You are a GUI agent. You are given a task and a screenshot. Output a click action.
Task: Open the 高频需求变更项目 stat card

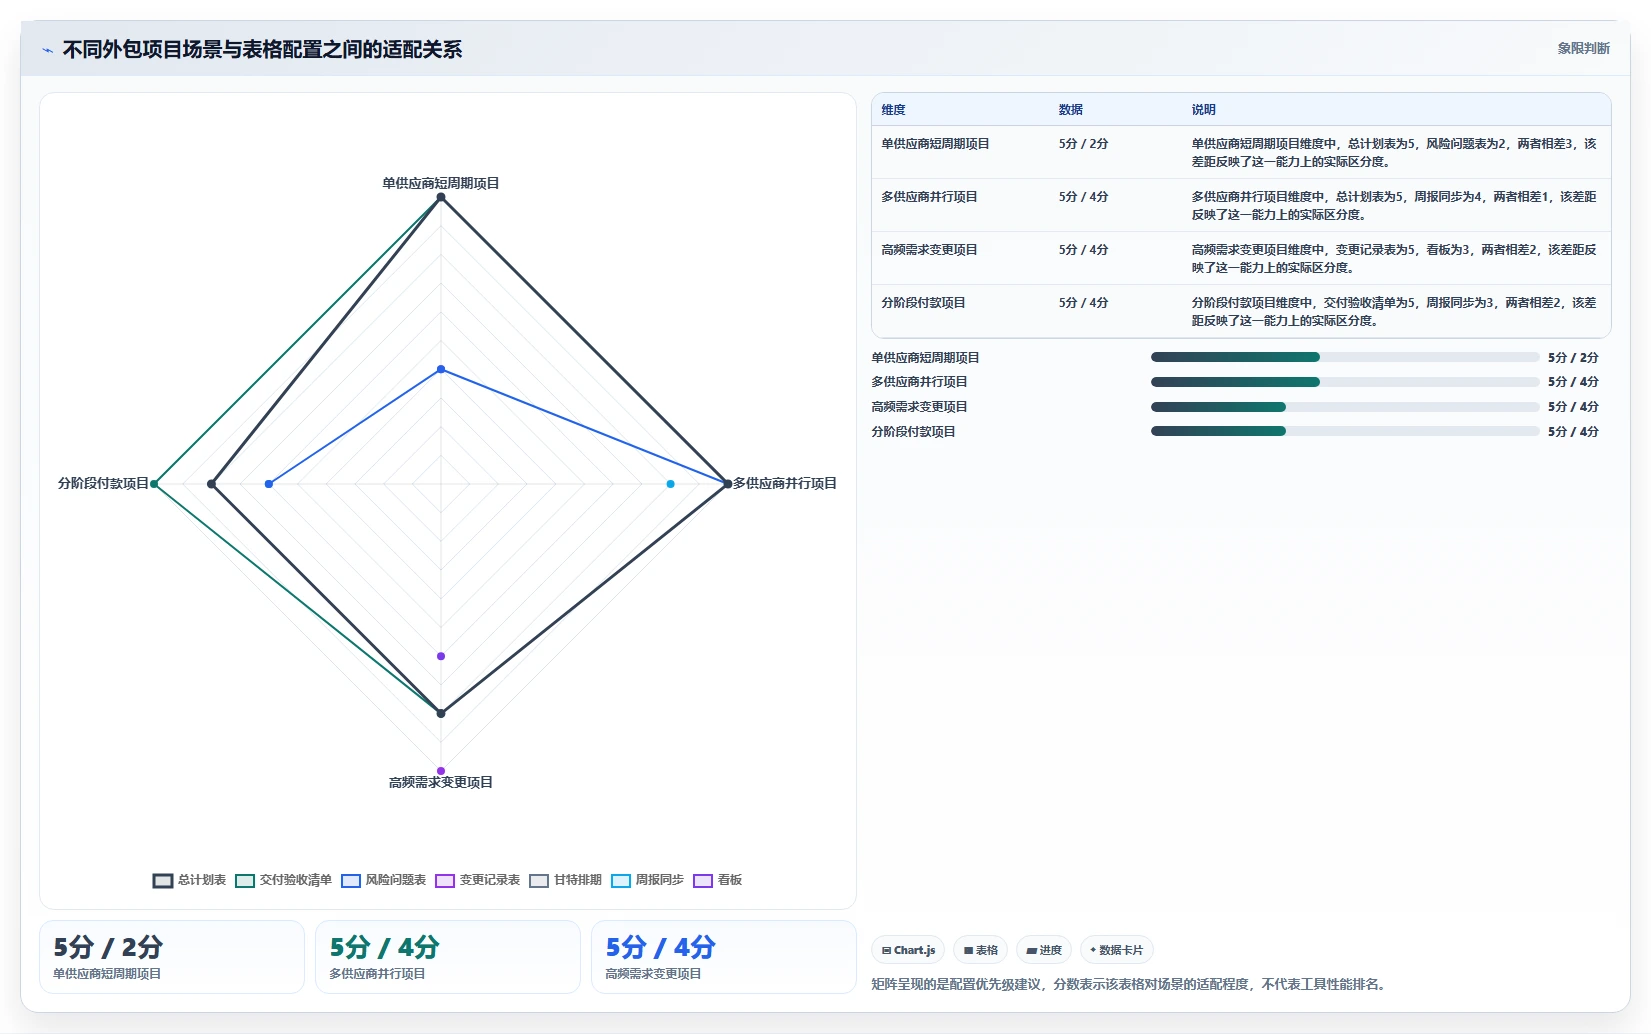pos(724,957)
